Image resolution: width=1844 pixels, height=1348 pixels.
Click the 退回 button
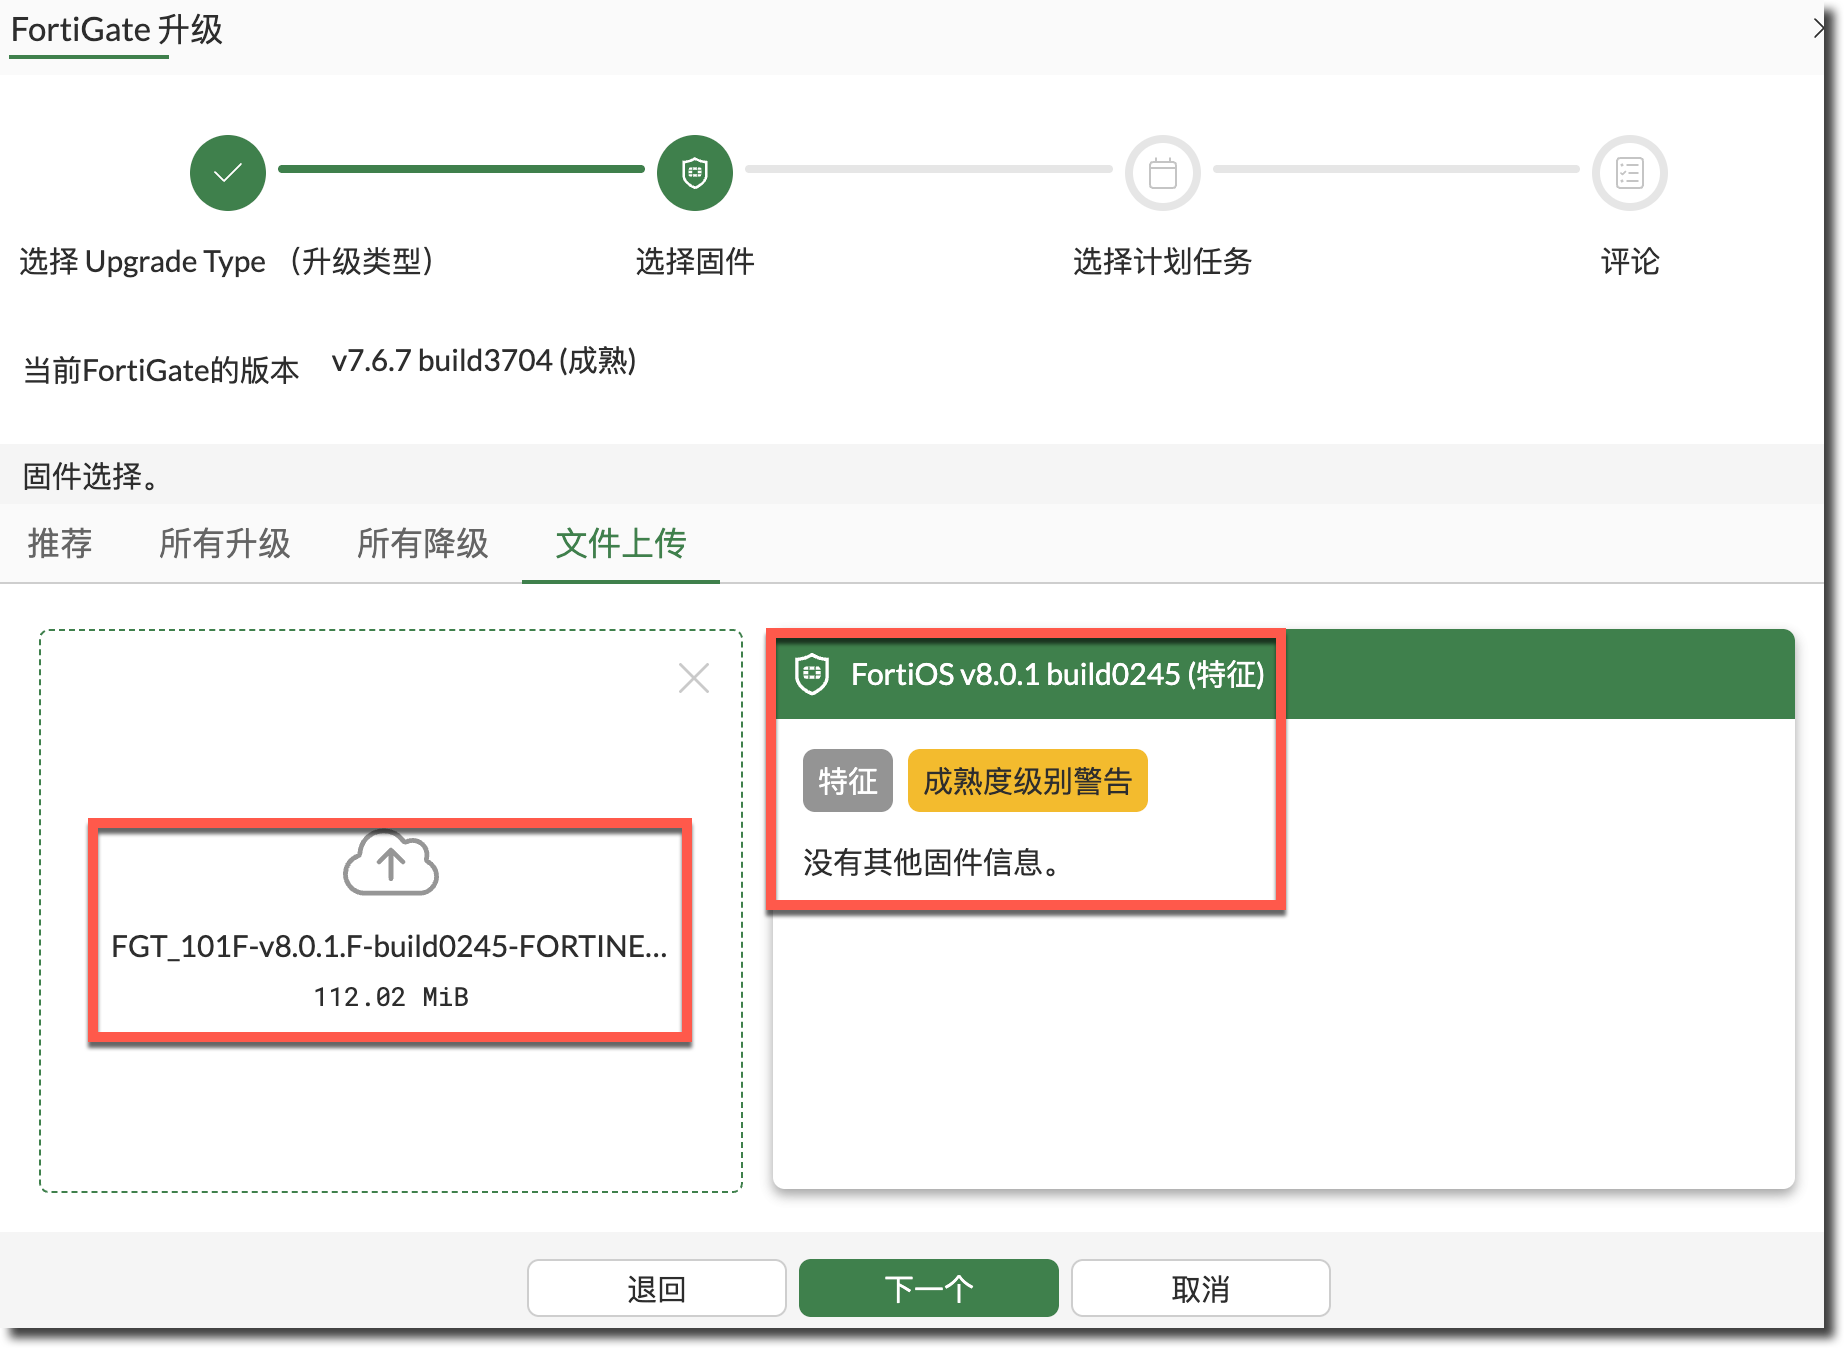tap(657, 1288)
